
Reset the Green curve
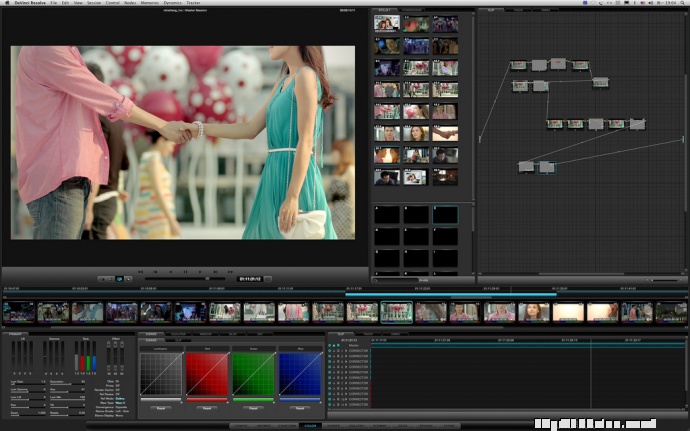point(253,408)
